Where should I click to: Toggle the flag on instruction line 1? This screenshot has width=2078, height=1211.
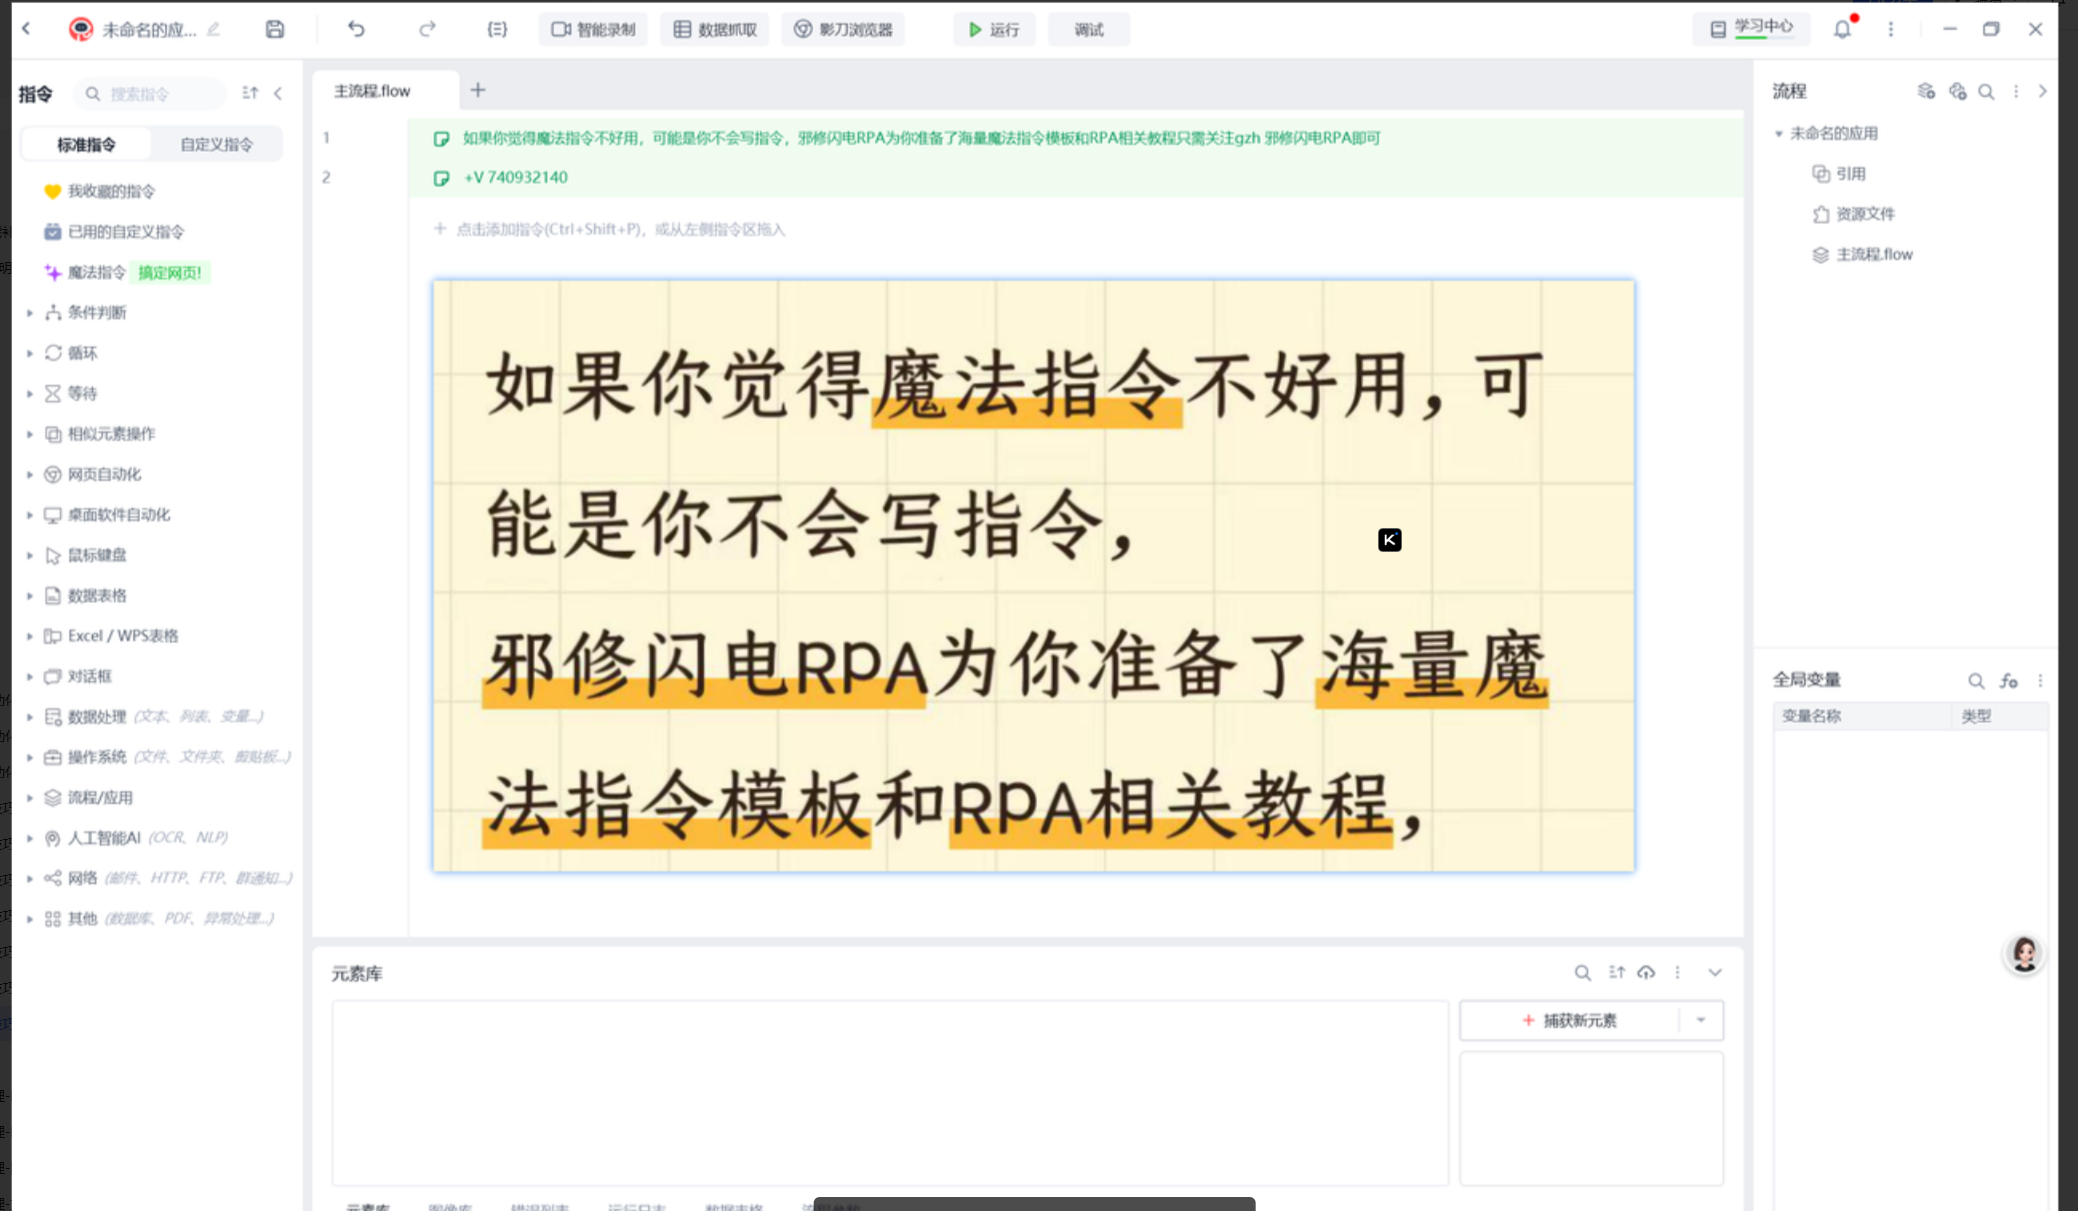click(441, 139)
